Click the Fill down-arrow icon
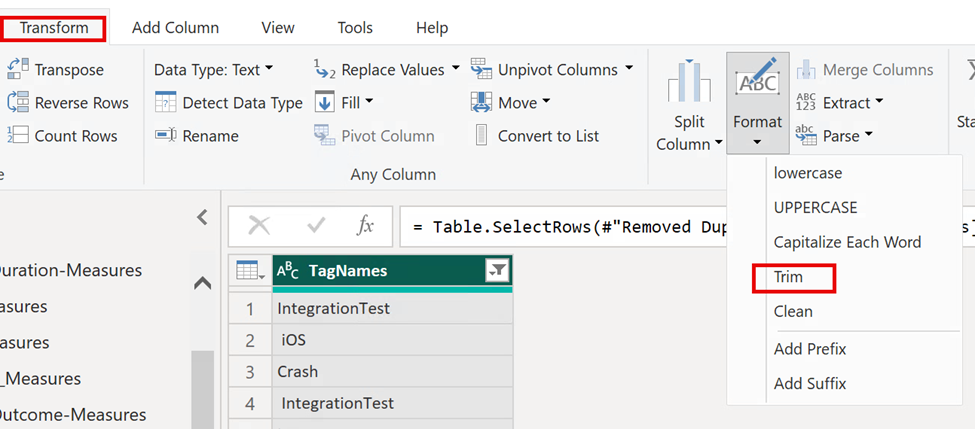Viewport: 975px width, 429px height. [325, 102]
